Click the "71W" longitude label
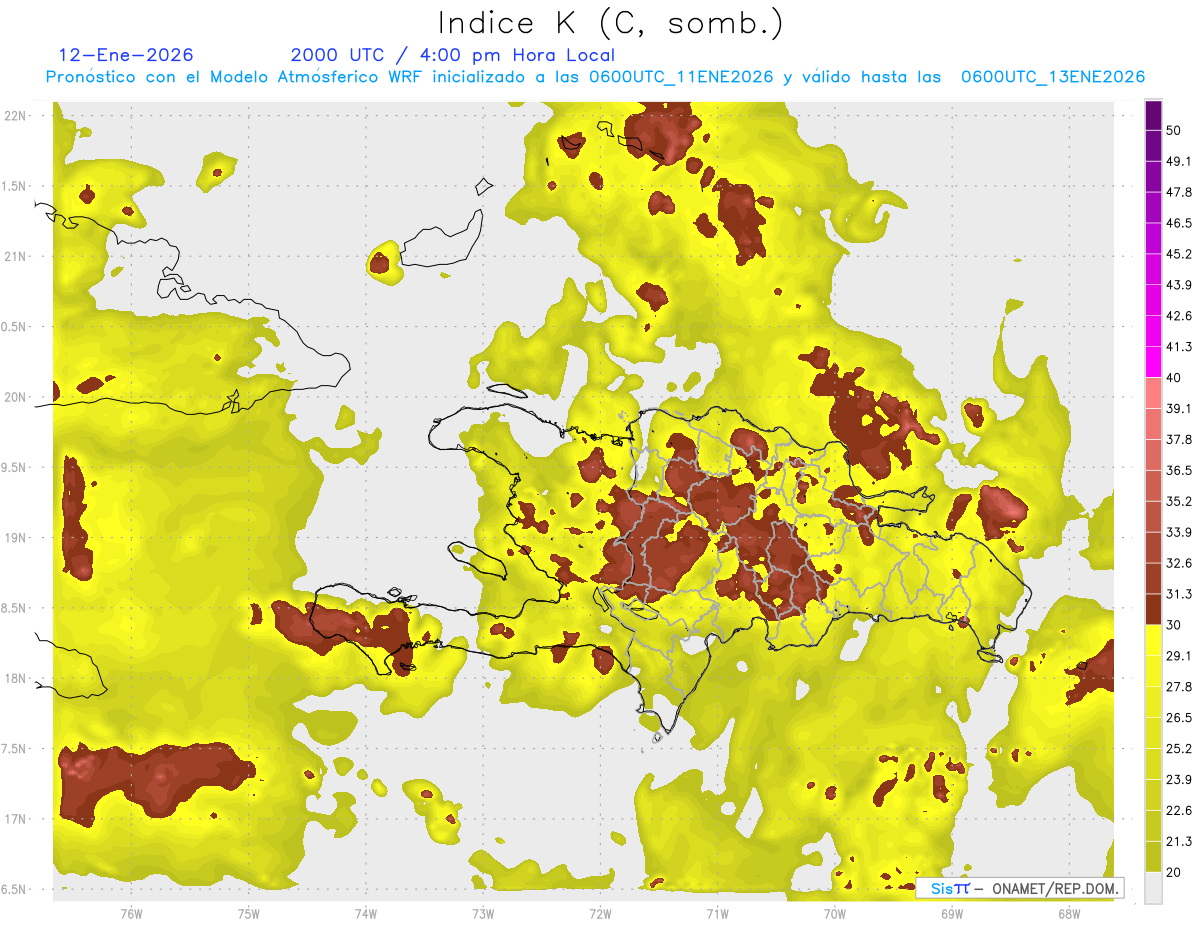1200x927 pixels. (717, 913)
